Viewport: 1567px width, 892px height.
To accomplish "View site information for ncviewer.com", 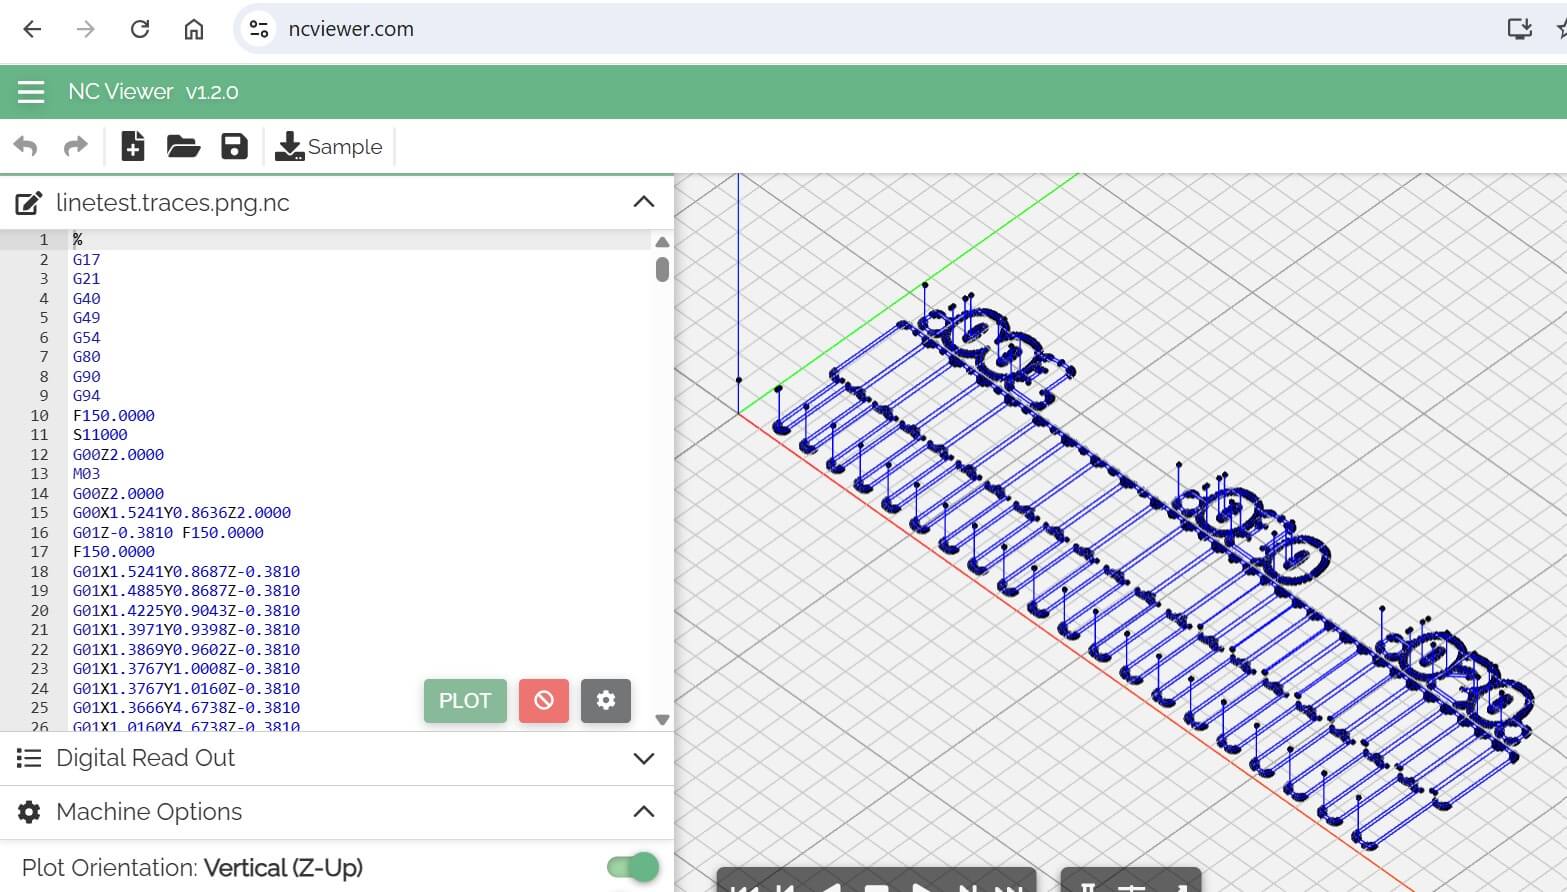I will pyautogui.click(x=259, y=29).
